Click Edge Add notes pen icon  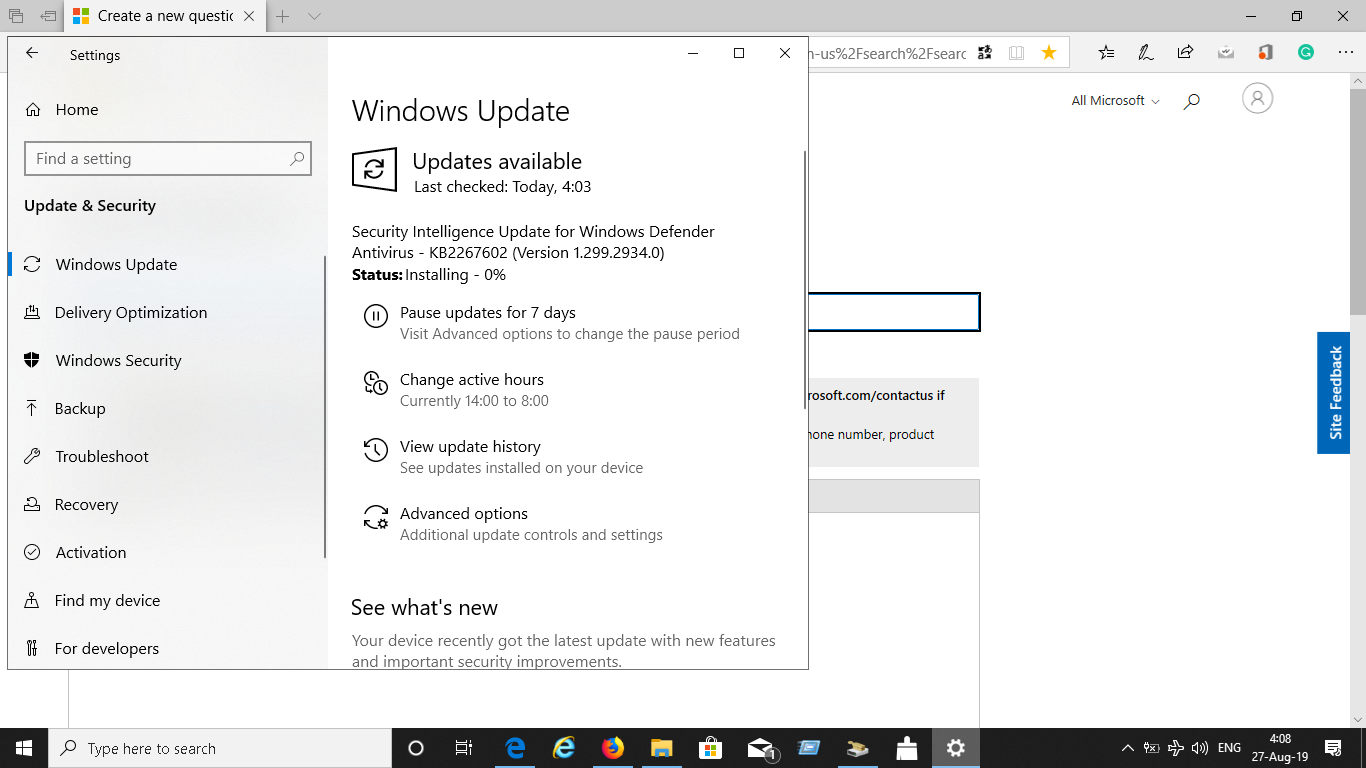[1146, 53]
